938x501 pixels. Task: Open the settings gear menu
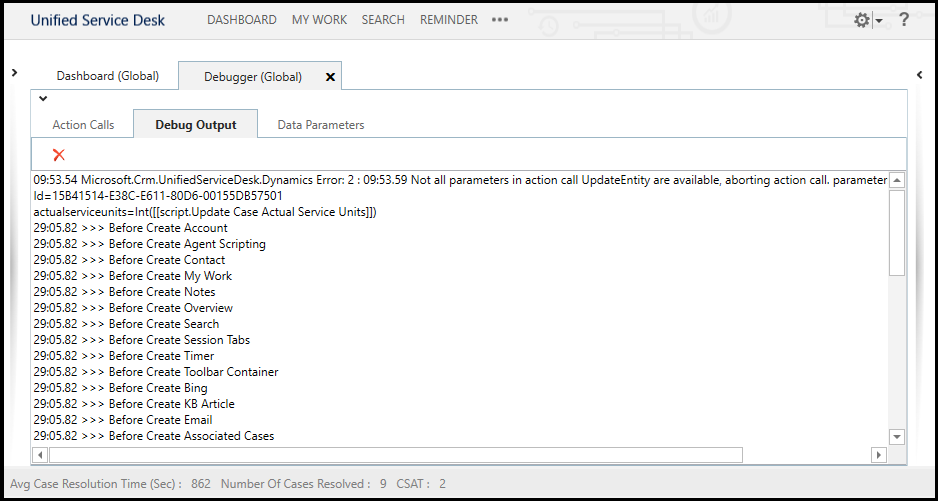861,20
